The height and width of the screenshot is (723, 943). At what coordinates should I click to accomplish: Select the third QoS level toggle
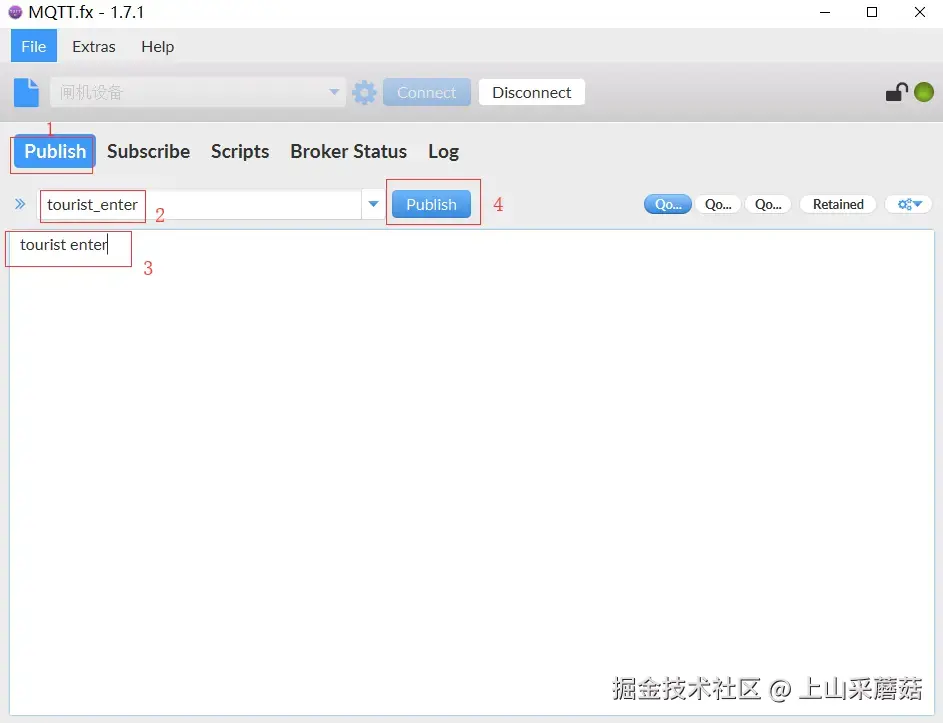pyautogui.click(x=768, y=205)
